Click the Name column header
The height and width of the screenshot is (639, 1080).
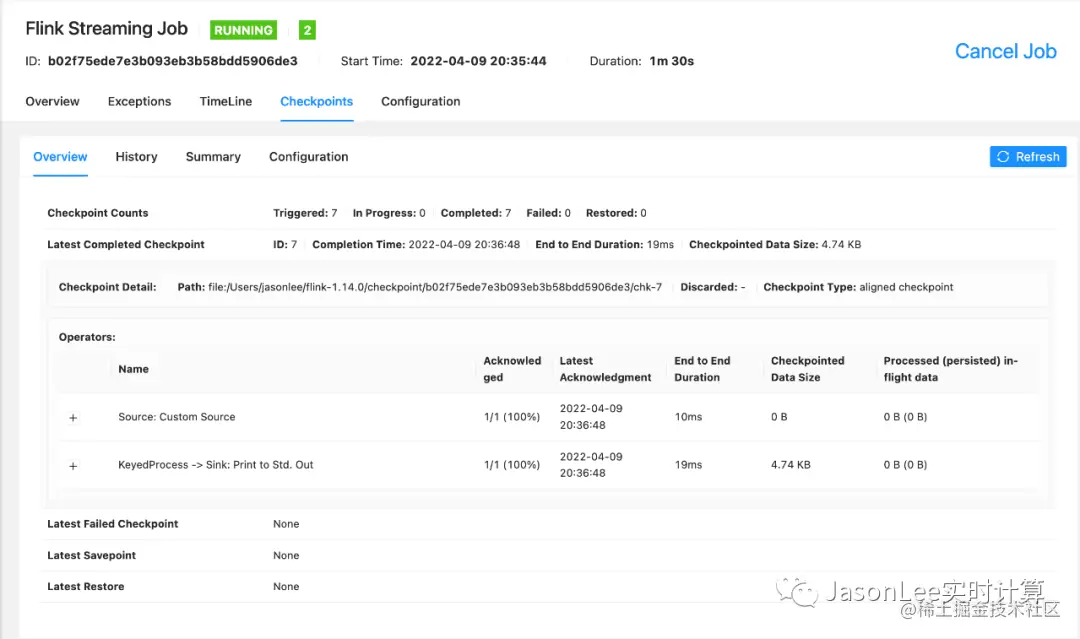point(133,369)
